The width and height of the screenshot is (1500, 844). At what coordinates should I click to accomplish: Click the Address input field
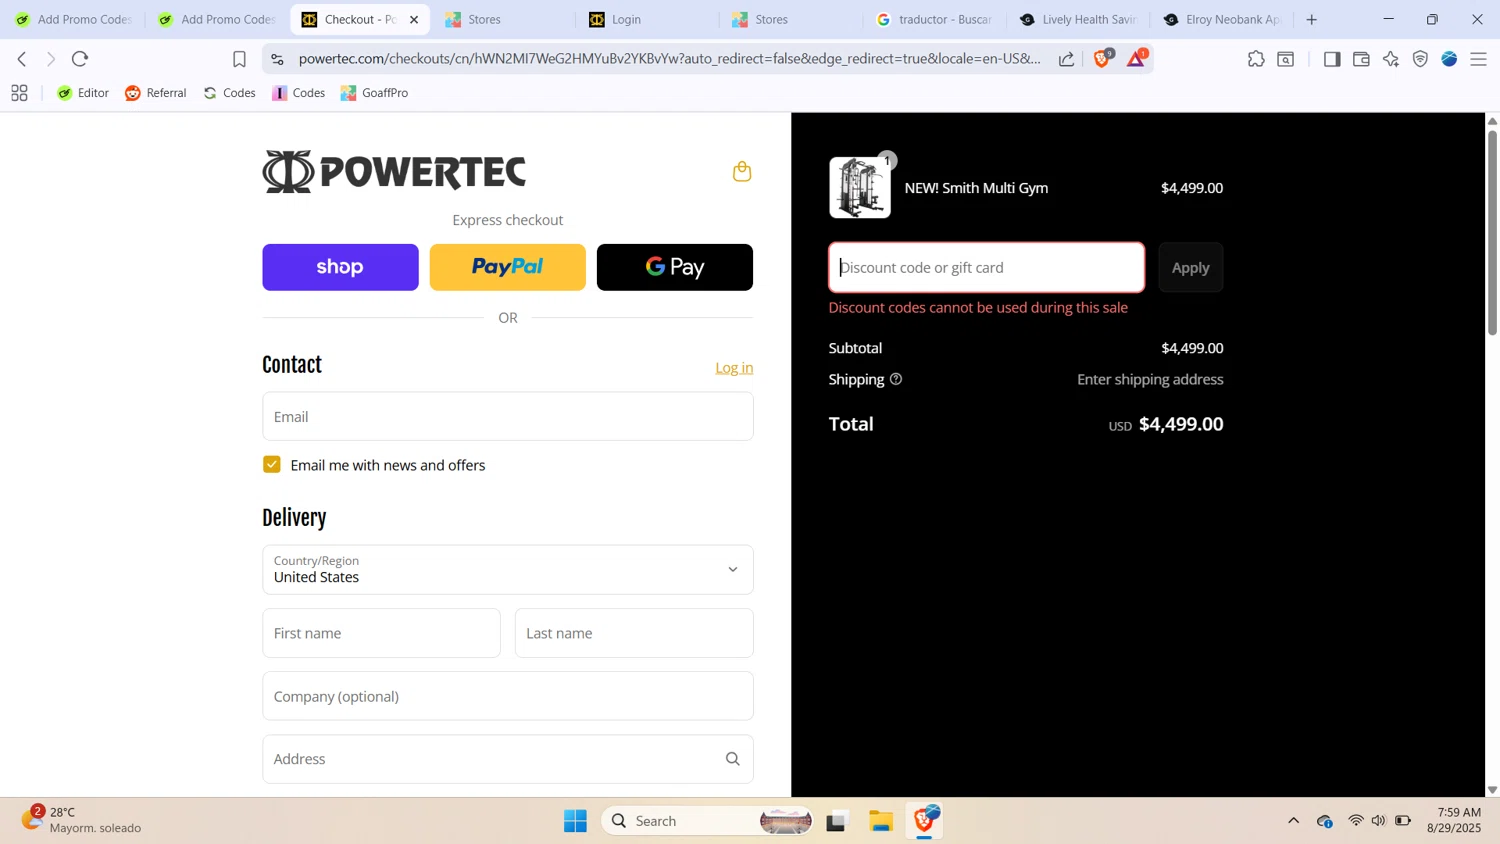507,759
